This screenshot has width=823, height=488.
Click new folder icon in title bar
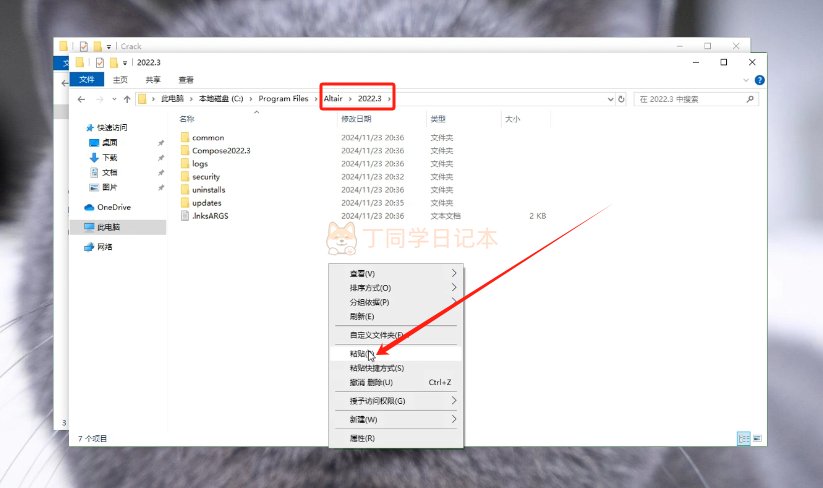(x=113, y=62)
